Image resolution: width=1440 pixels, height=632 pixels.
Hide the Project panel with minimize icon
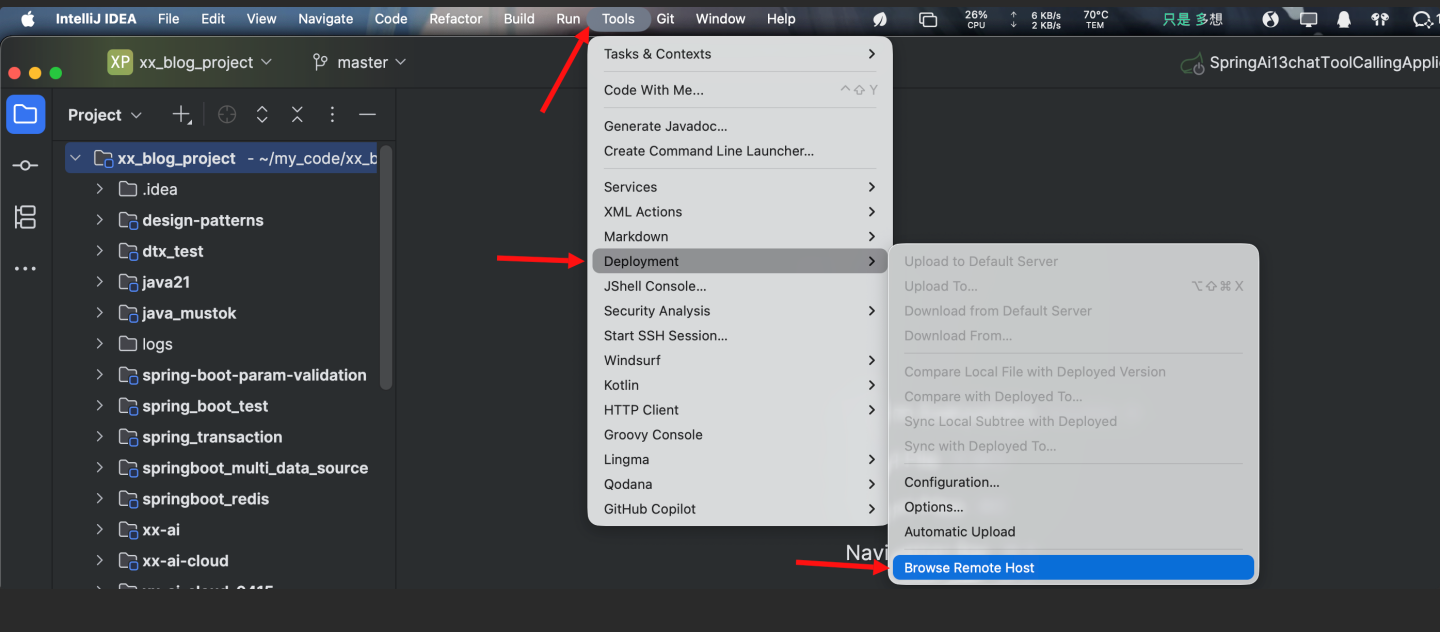click(367, 115)
